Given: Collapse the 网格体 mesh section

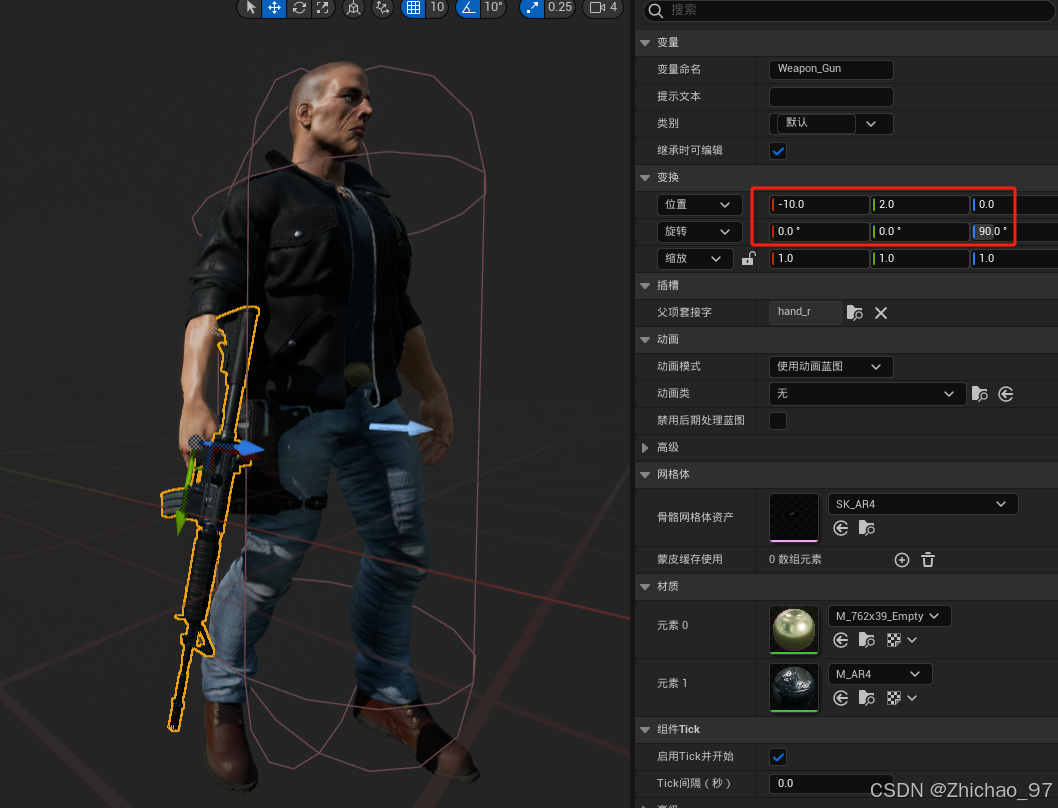Looking at the screenshot, I should coord(645,475).
